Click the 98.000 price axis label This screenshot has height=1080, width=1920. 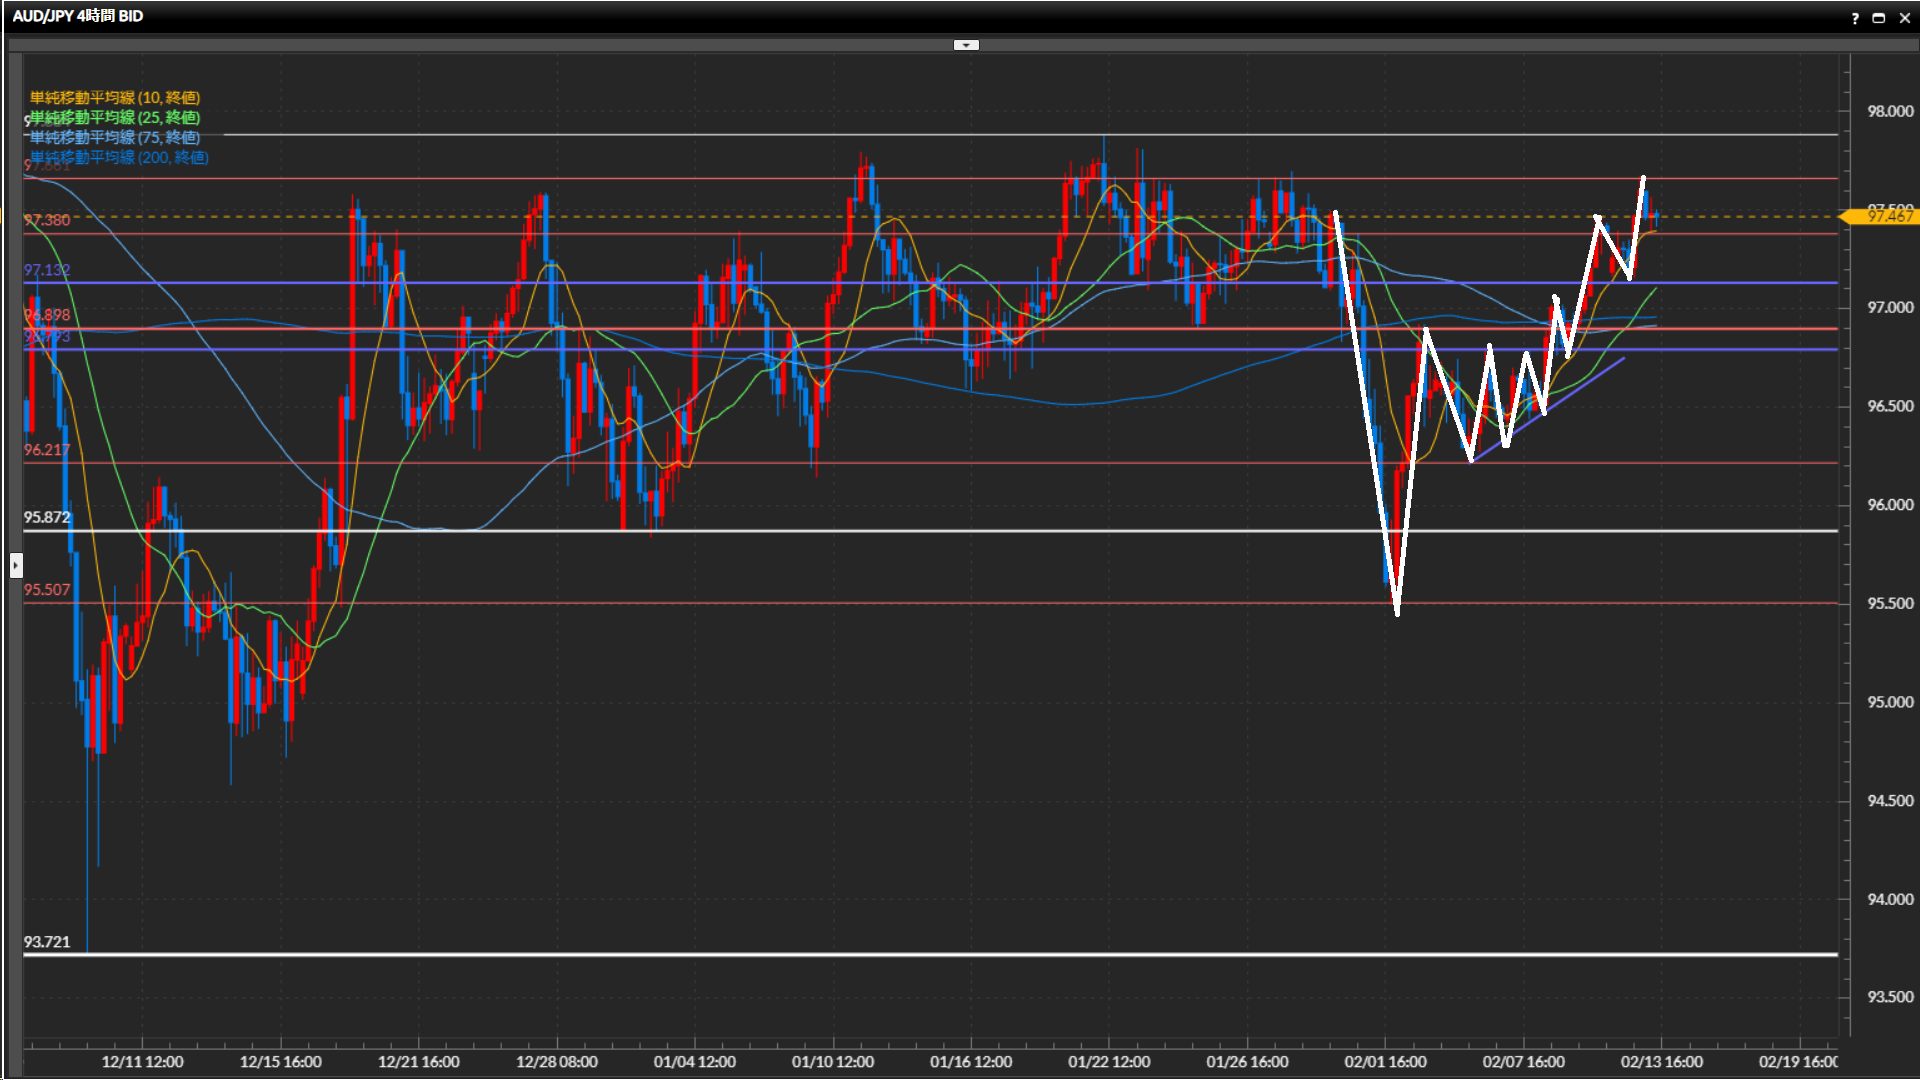(x=1890, y=111)
